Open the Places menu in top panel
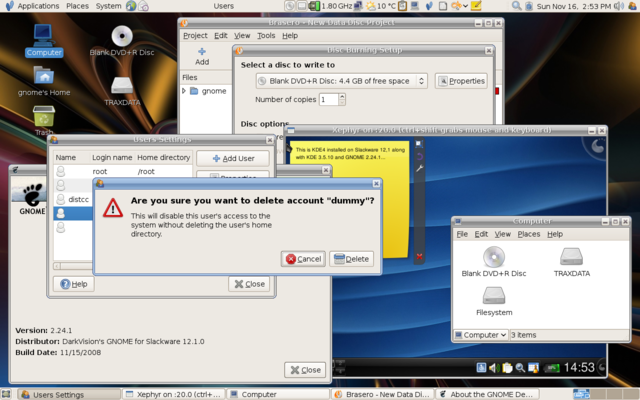Viewport: 640px width, 400px height. (x=78, y=6)
